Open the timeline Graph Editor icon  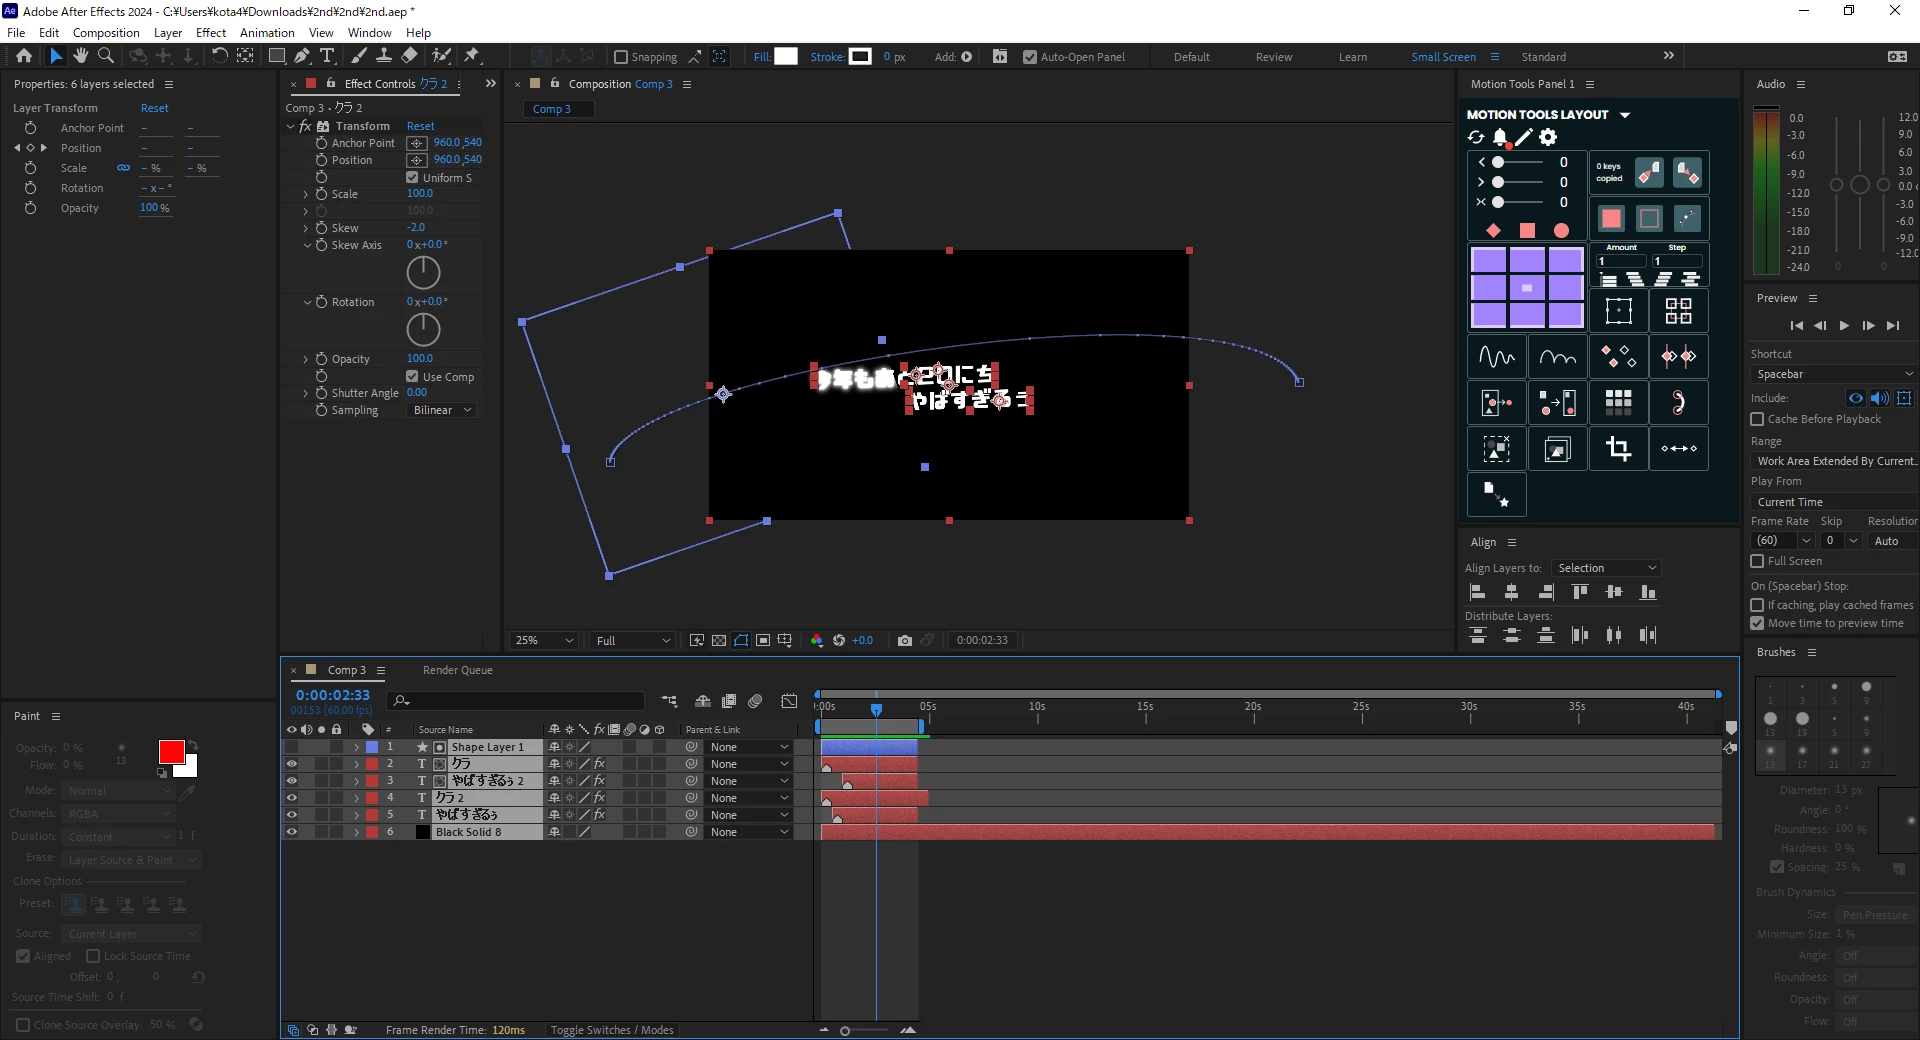[790, 701]
